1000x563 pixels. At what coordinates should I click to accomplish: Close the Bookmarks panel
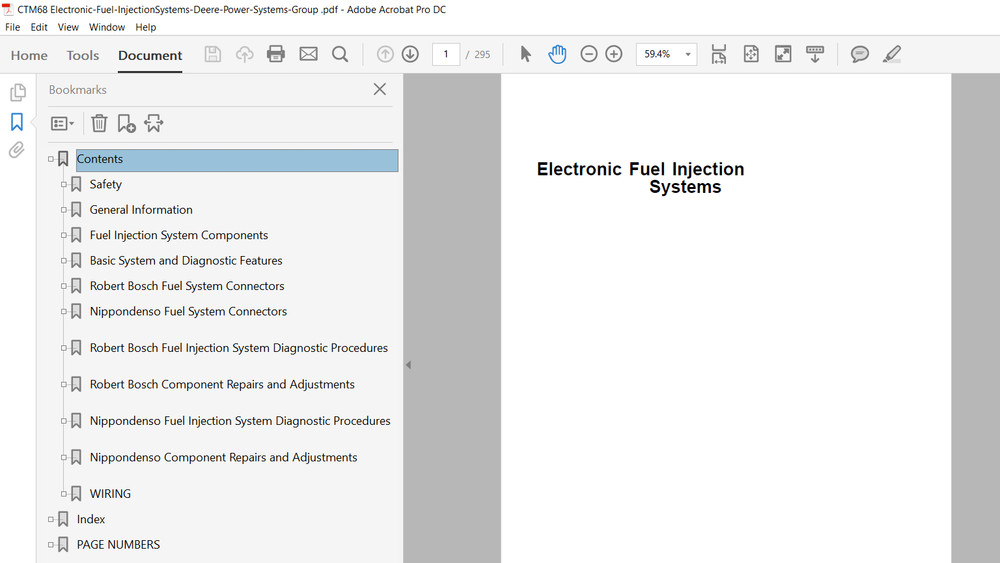point(379,89)
